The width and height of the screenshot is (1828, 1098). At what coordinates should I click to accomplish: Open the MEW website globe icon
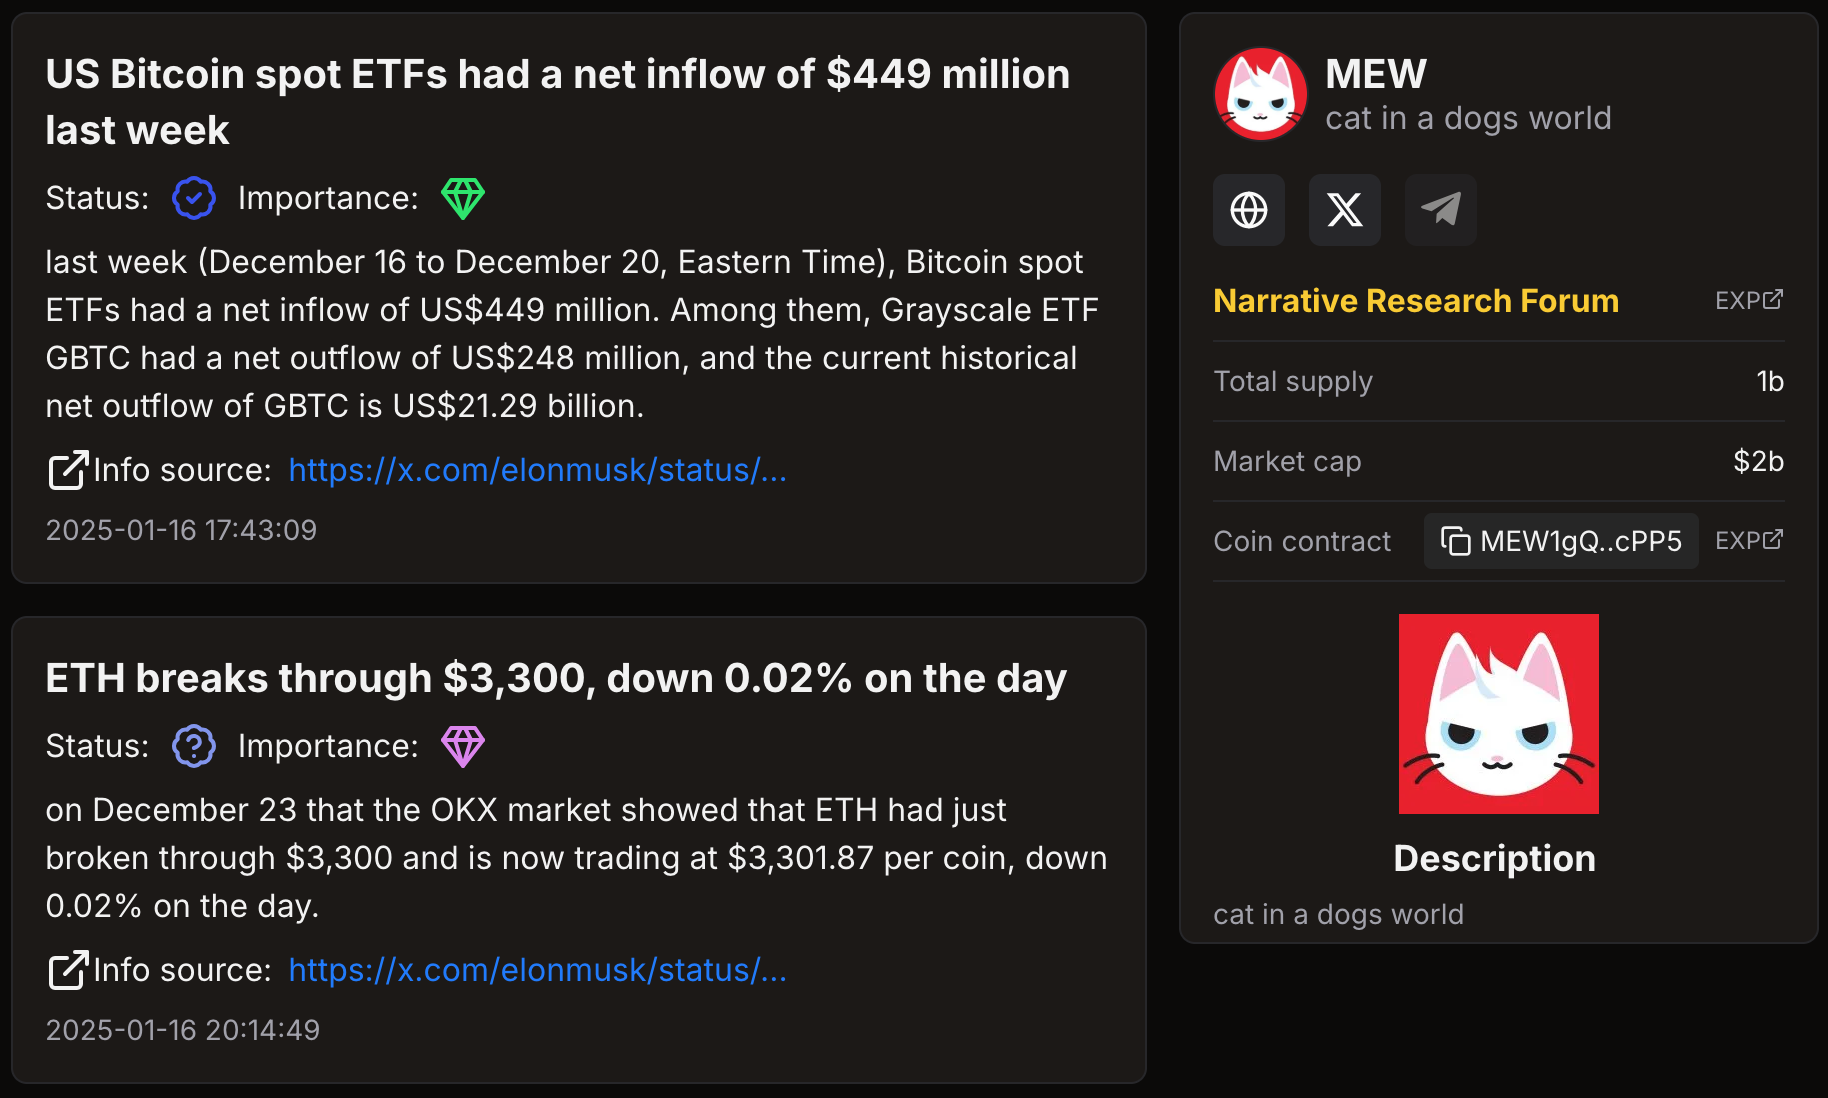[1249, 210]
